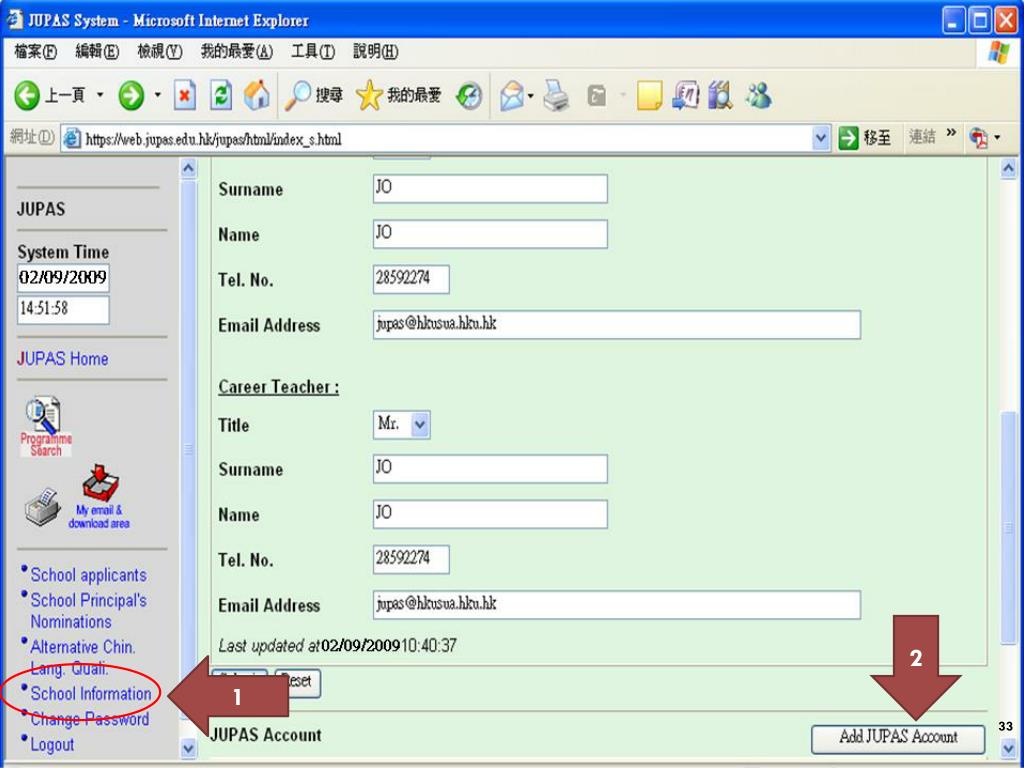The image size is (1024, 768).
Task: Click main page scrollbar down arrow
Action: pos(1008,748)
